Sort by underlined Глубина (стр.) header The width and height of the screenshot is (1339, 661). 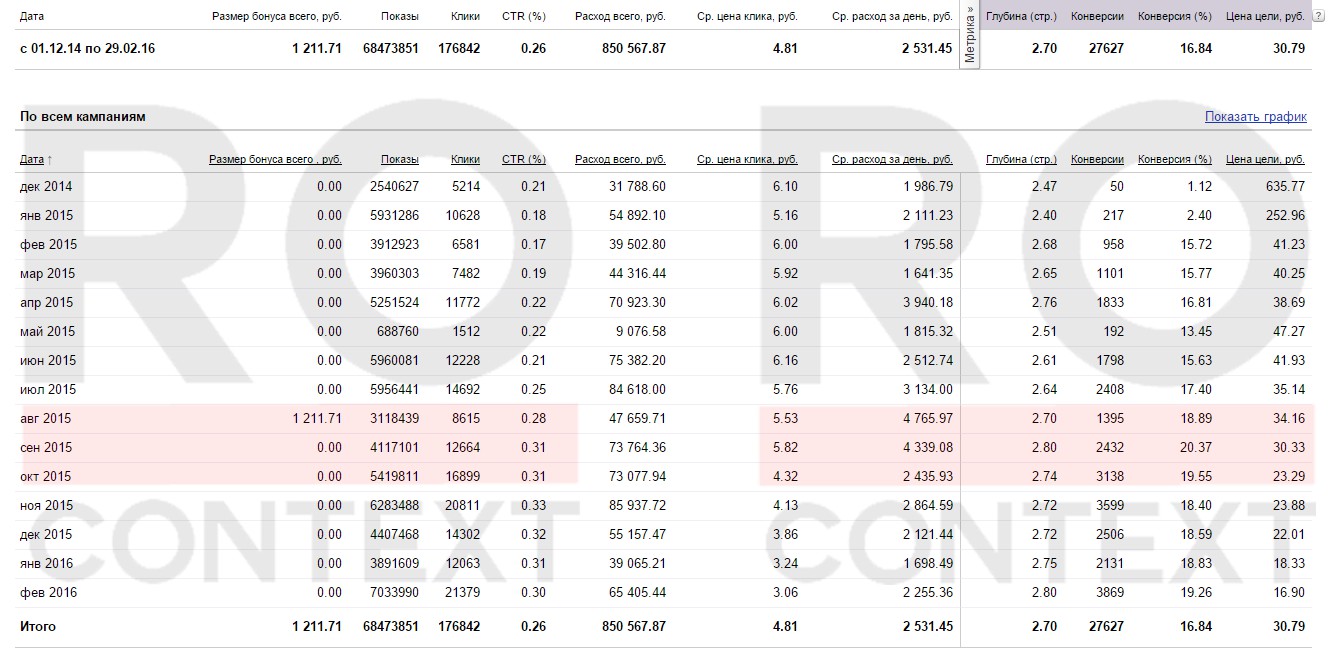click(1021, 159)
